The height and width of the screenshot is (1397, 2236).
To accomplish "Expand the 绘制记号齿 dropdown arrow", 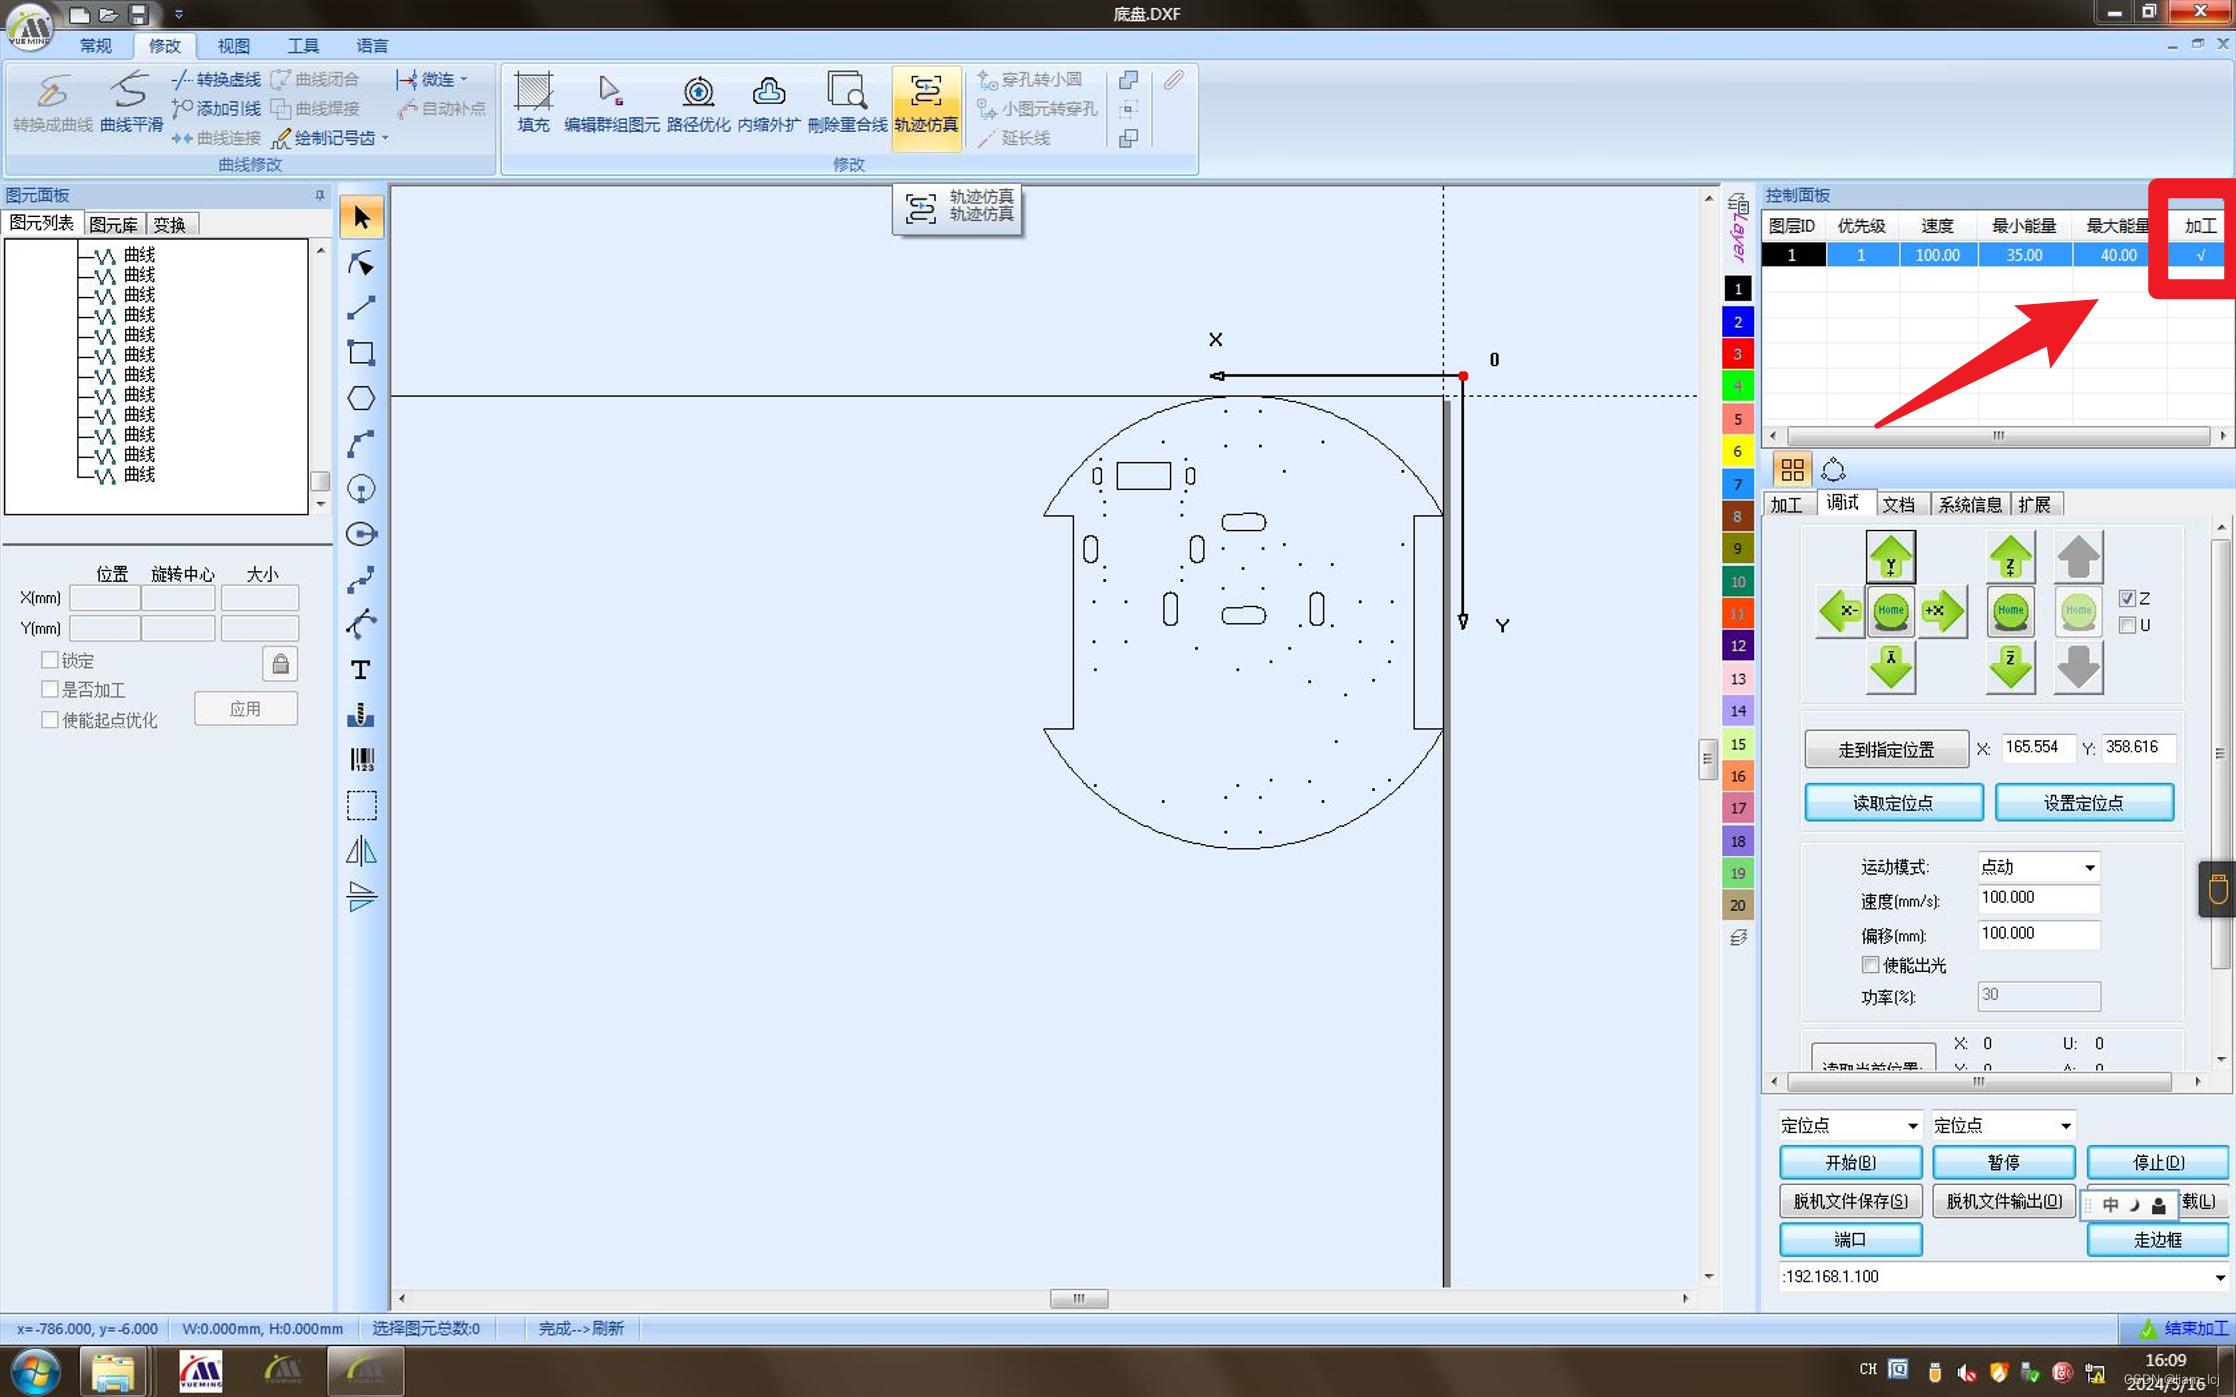I will pos(385,138).
